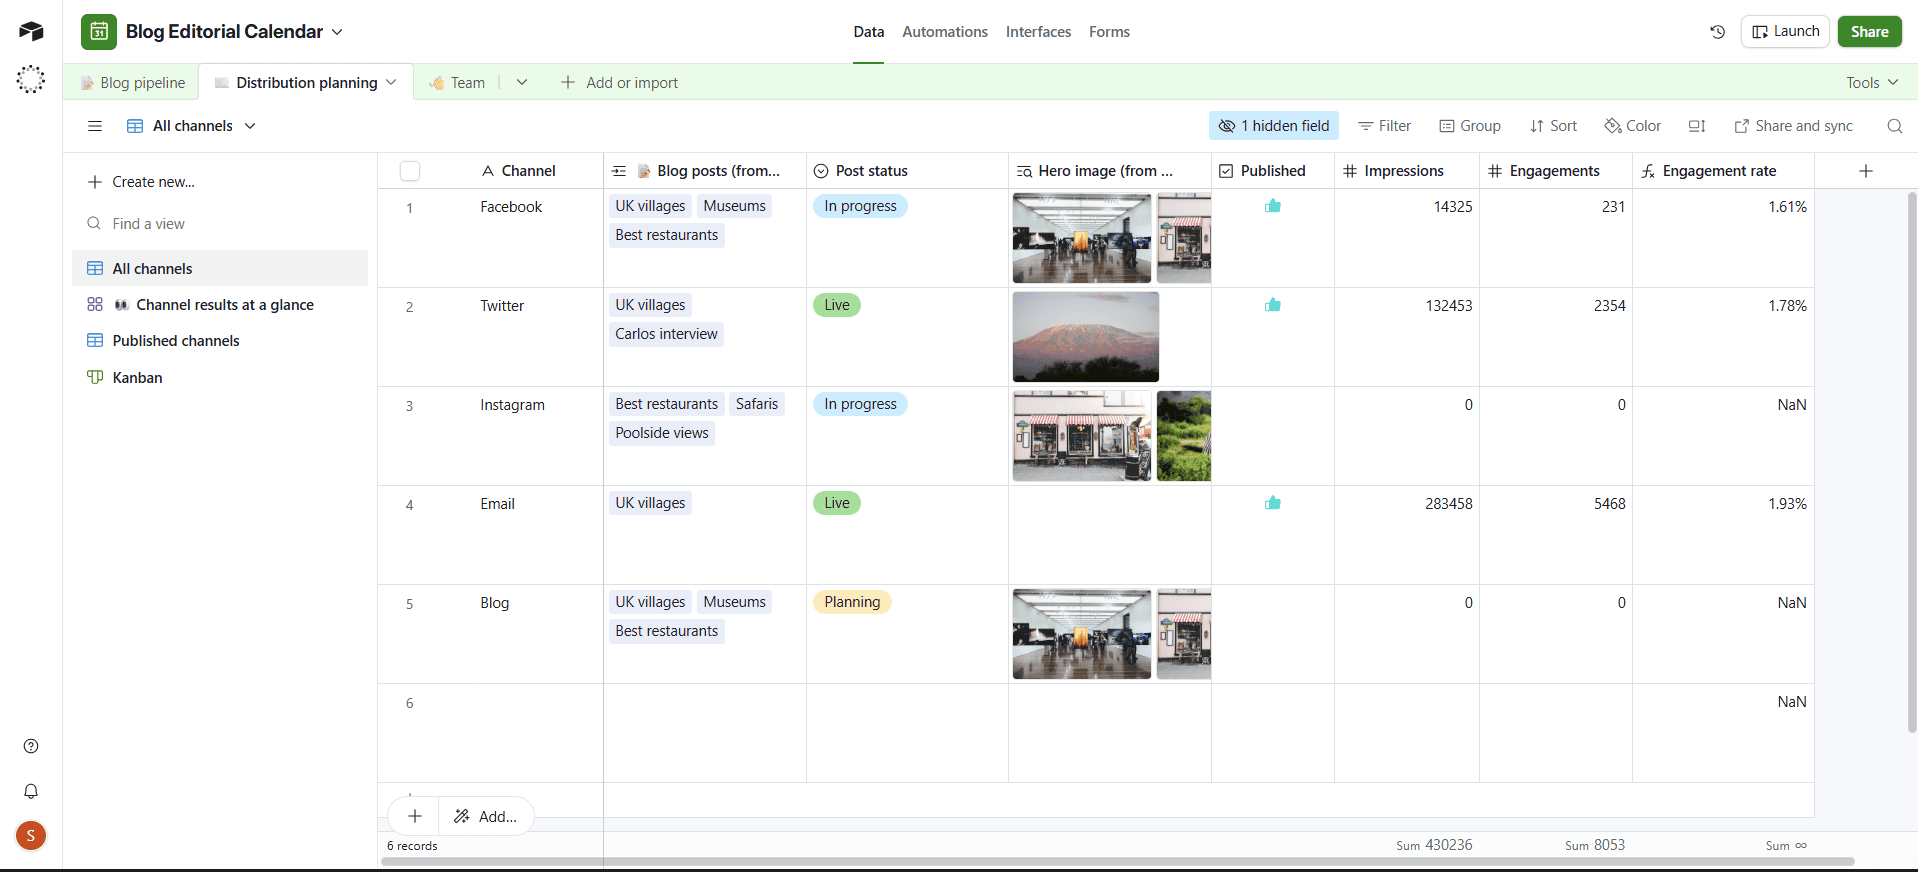Viewport: 1918px width, 872px height.
Task: Open the notifications bell icon
Action: (x=31, y=791)
